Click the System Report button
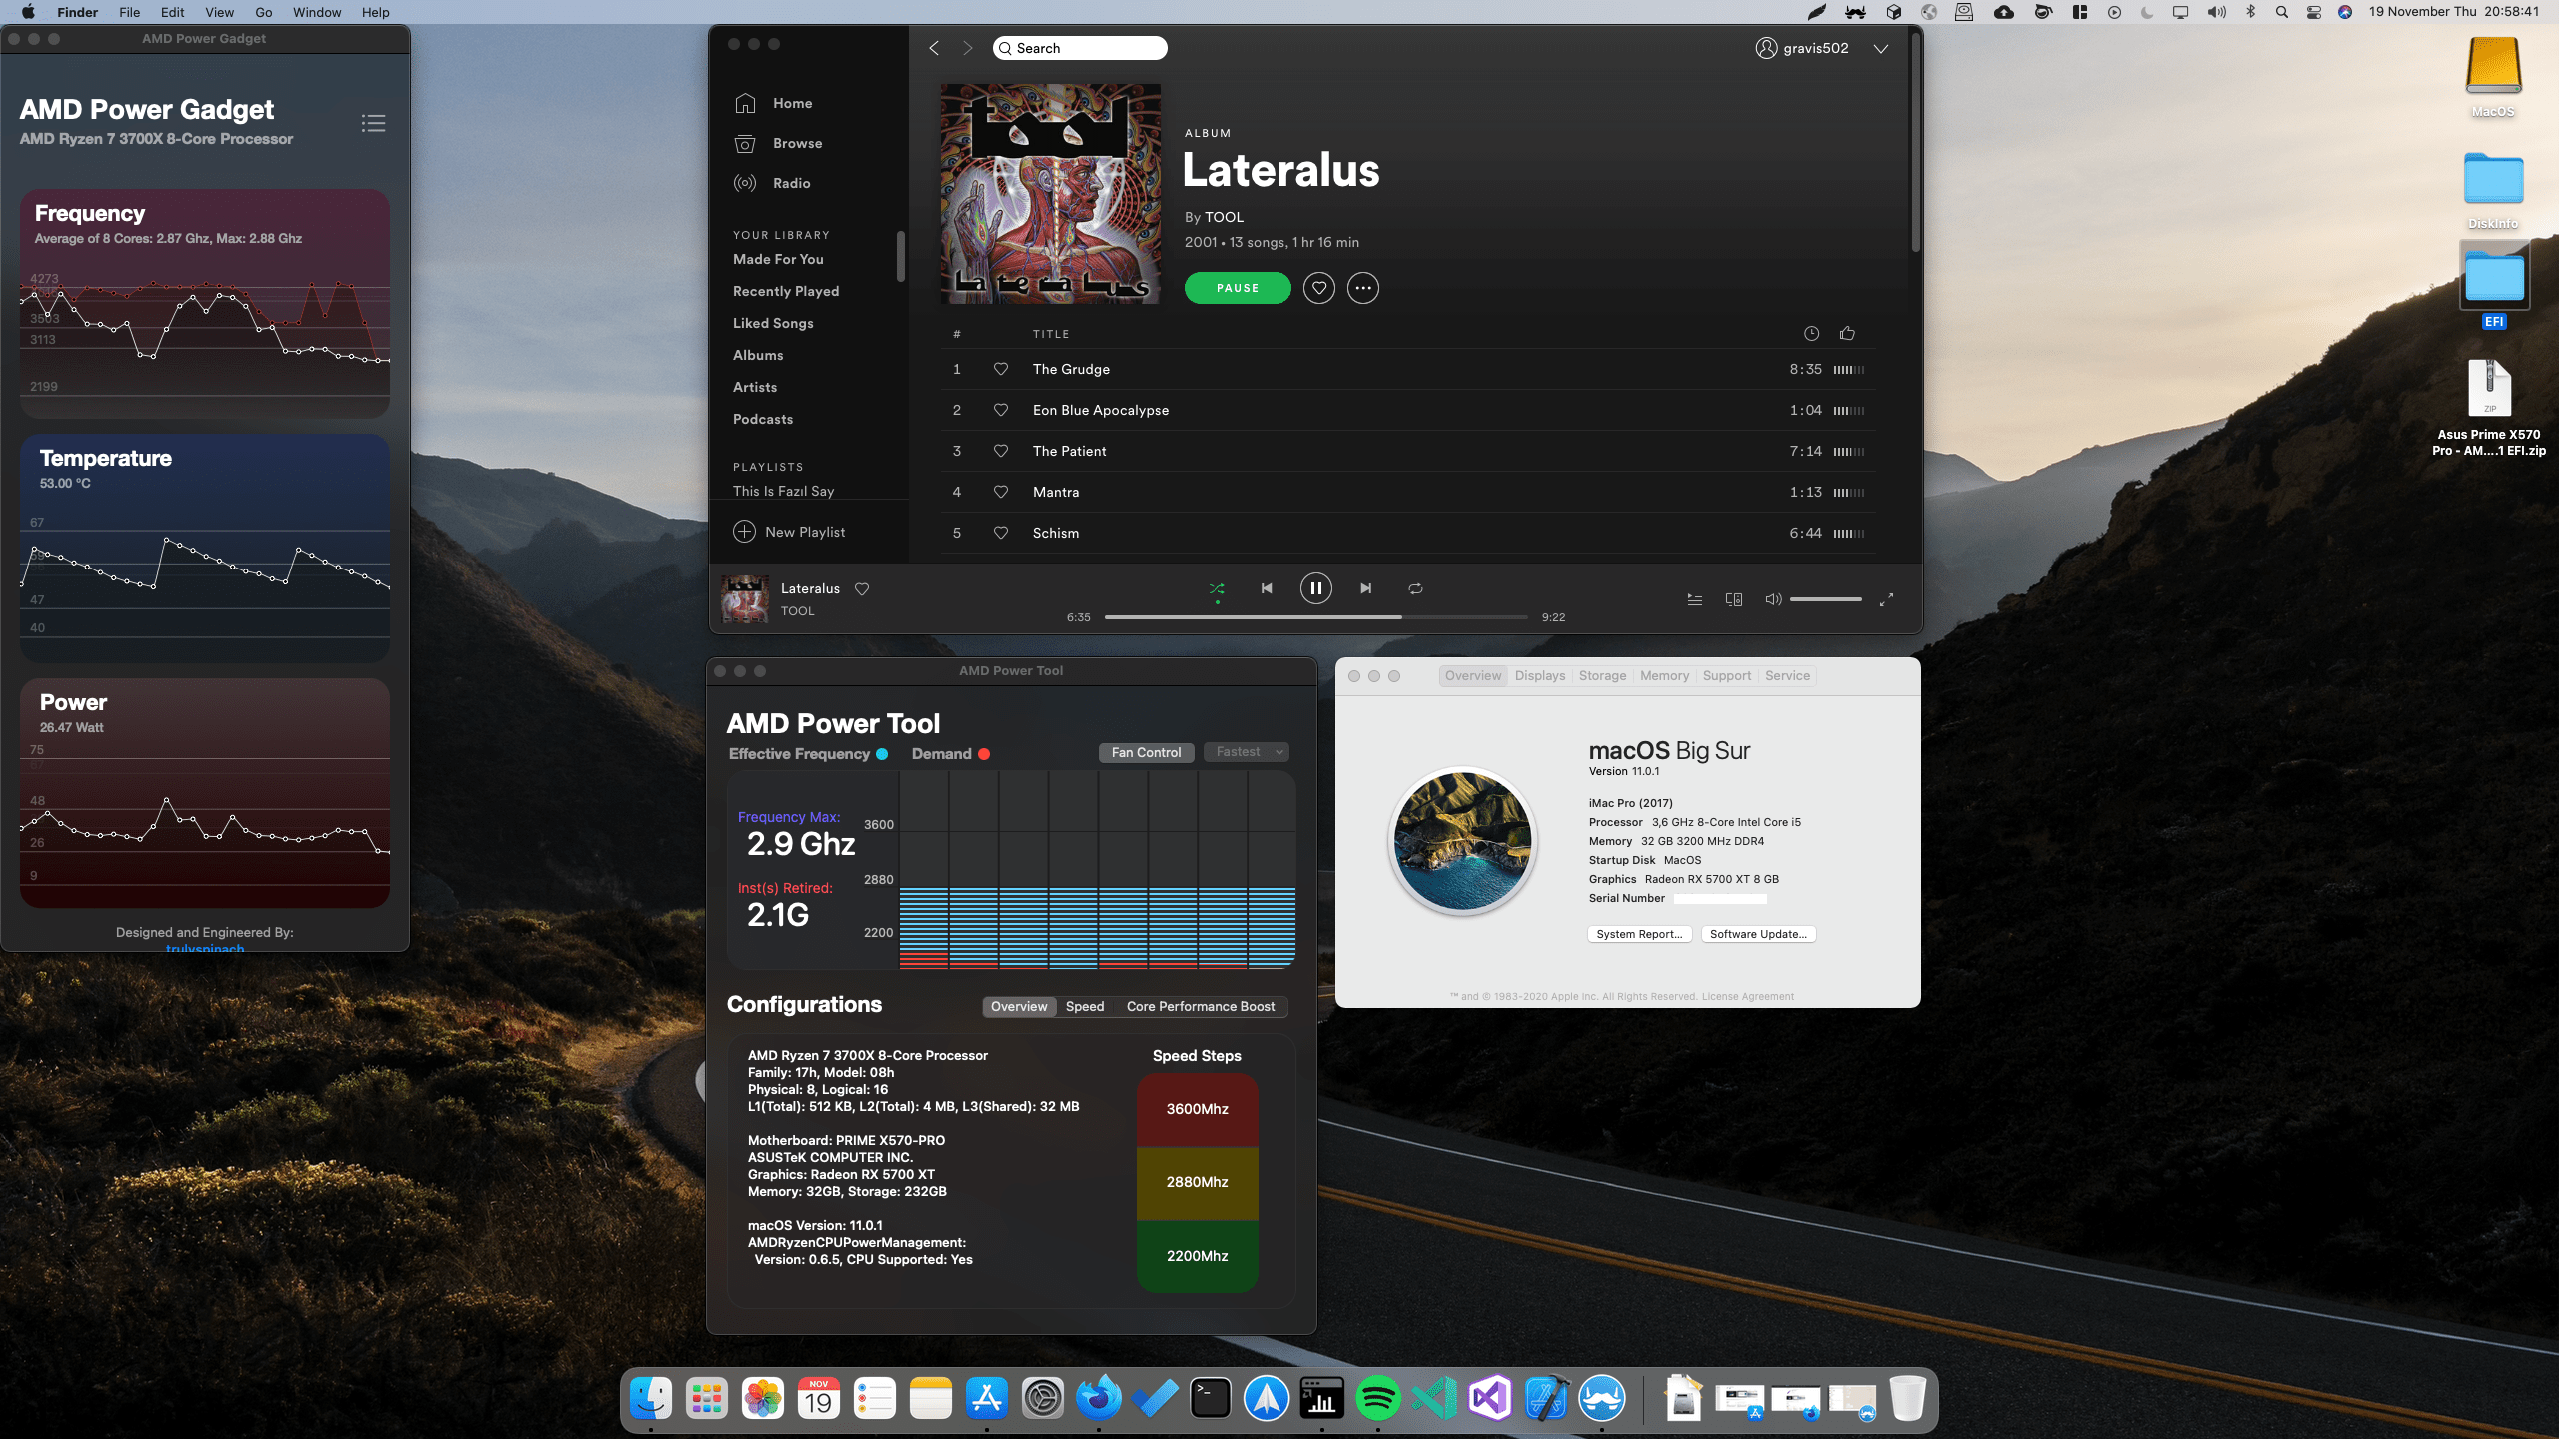Screen dimensions: 2559x1439 (1638, 933)
